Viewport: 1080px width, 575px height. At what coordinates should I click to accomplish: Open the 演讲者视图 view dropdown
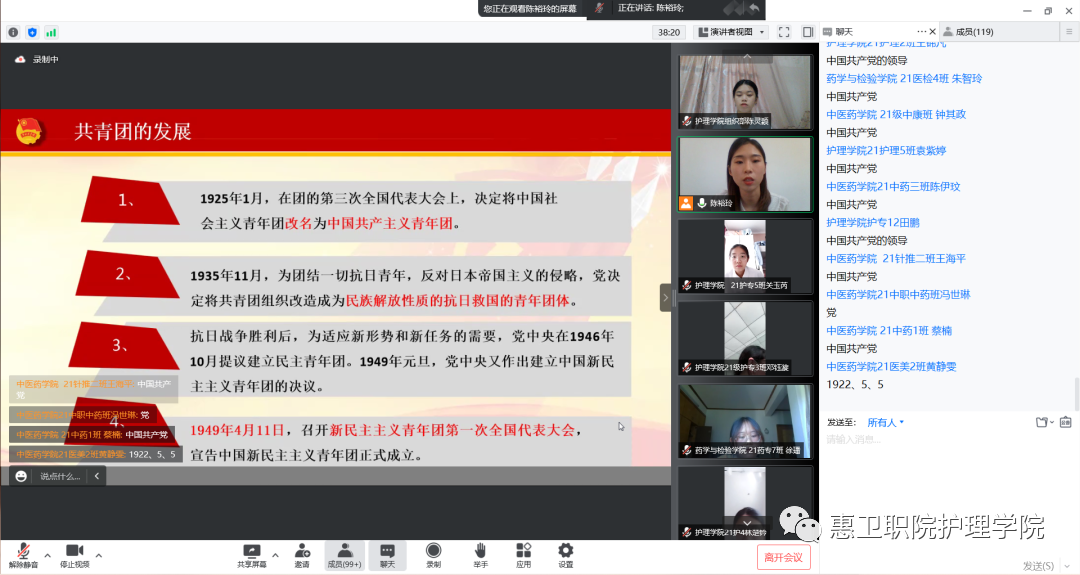click(732, 32)
